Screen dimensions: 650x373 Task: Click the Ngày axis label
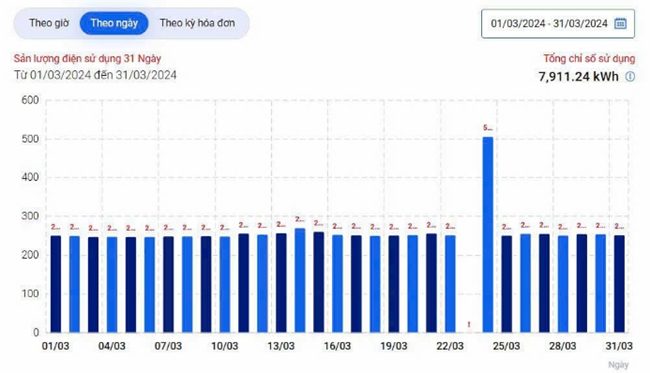click(618, 365)
